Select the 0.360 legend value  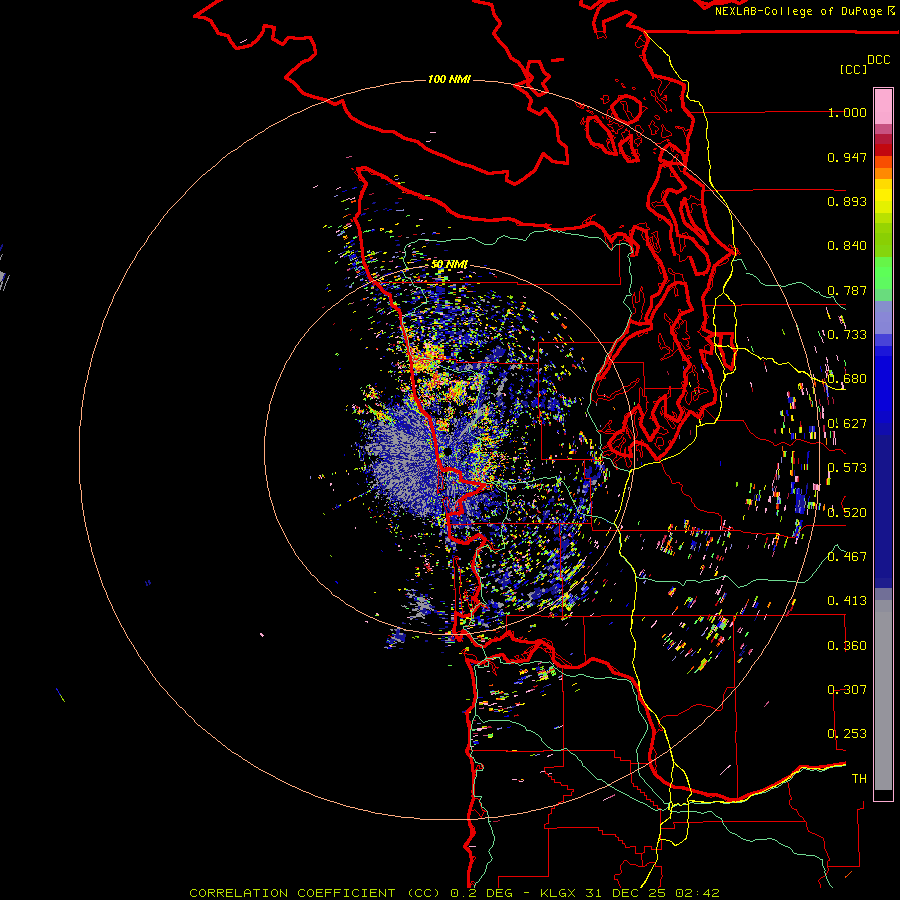(847, 646)
